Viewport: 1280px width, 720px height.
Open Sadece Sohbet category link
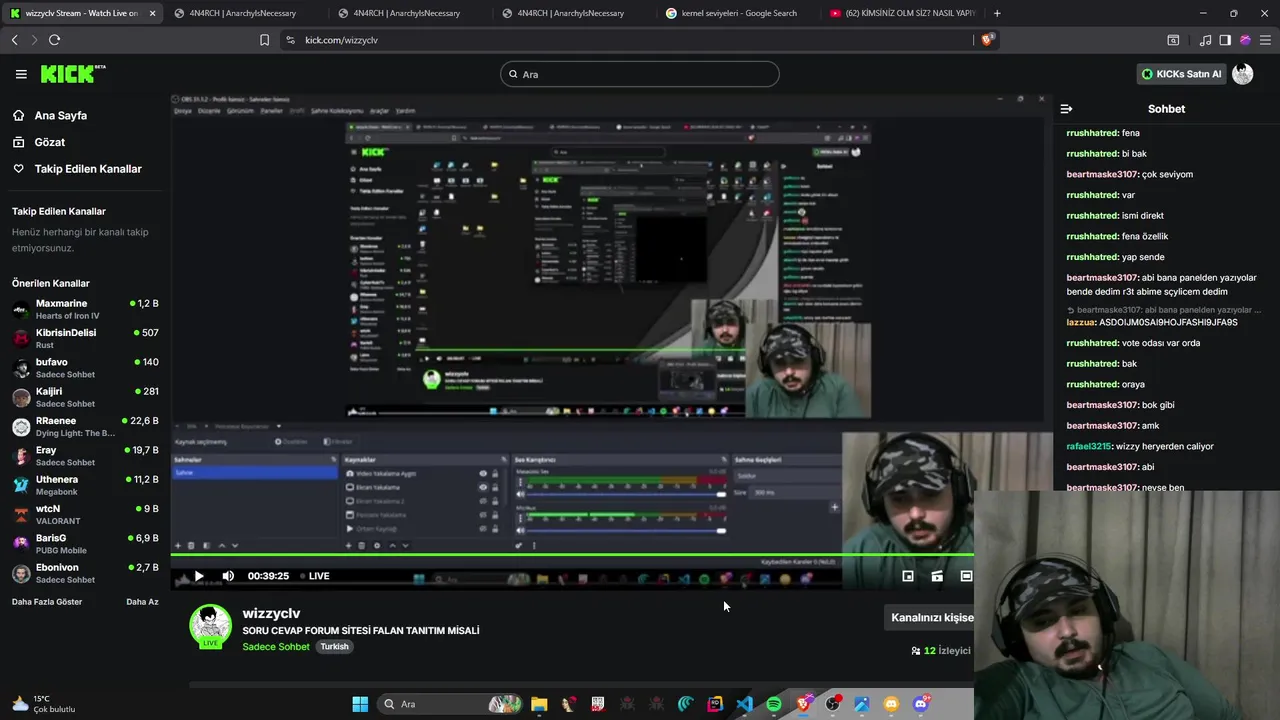pyautogui.click(x=276, y=647)
